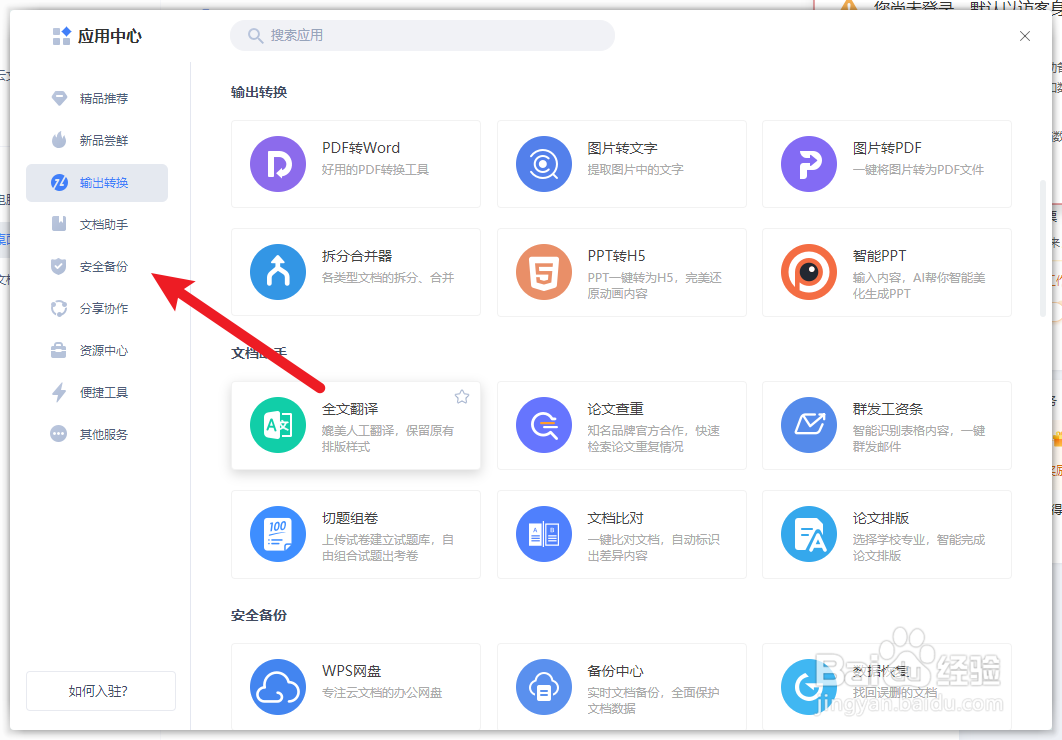Favorite 全文翻译 with the star icon
The image size is (1062, 740).
pos(462,397)
